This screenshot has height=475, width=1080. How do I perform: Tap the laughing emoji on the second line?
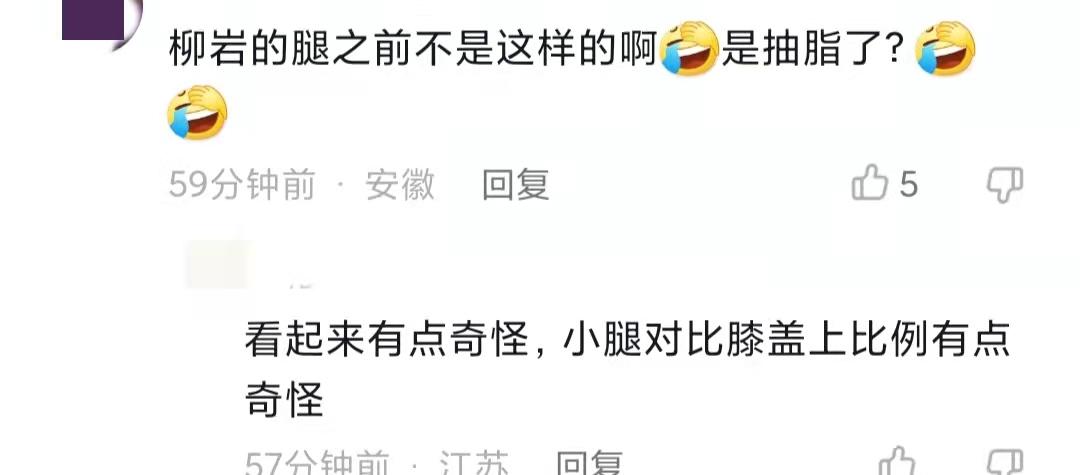[x=198, y=112]
